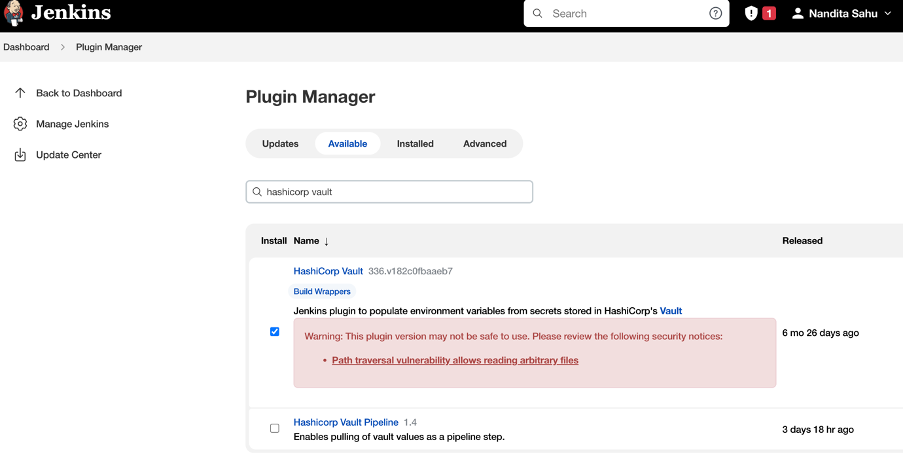
Task: Click the Update Center download icon
Action: [x=20, y=155]
